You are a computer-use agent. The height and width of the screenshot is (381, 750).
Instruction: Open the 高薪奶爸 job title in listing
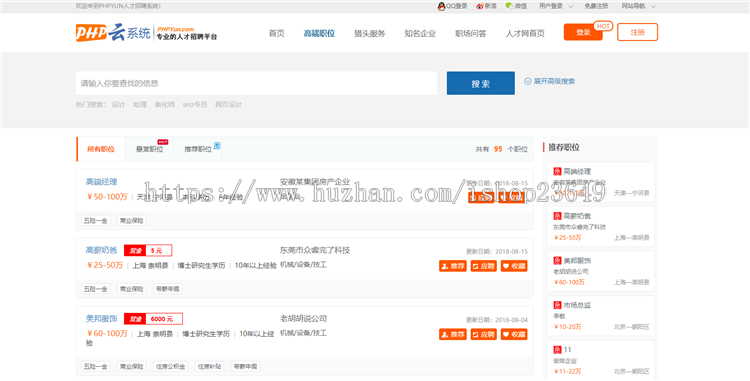101,250
